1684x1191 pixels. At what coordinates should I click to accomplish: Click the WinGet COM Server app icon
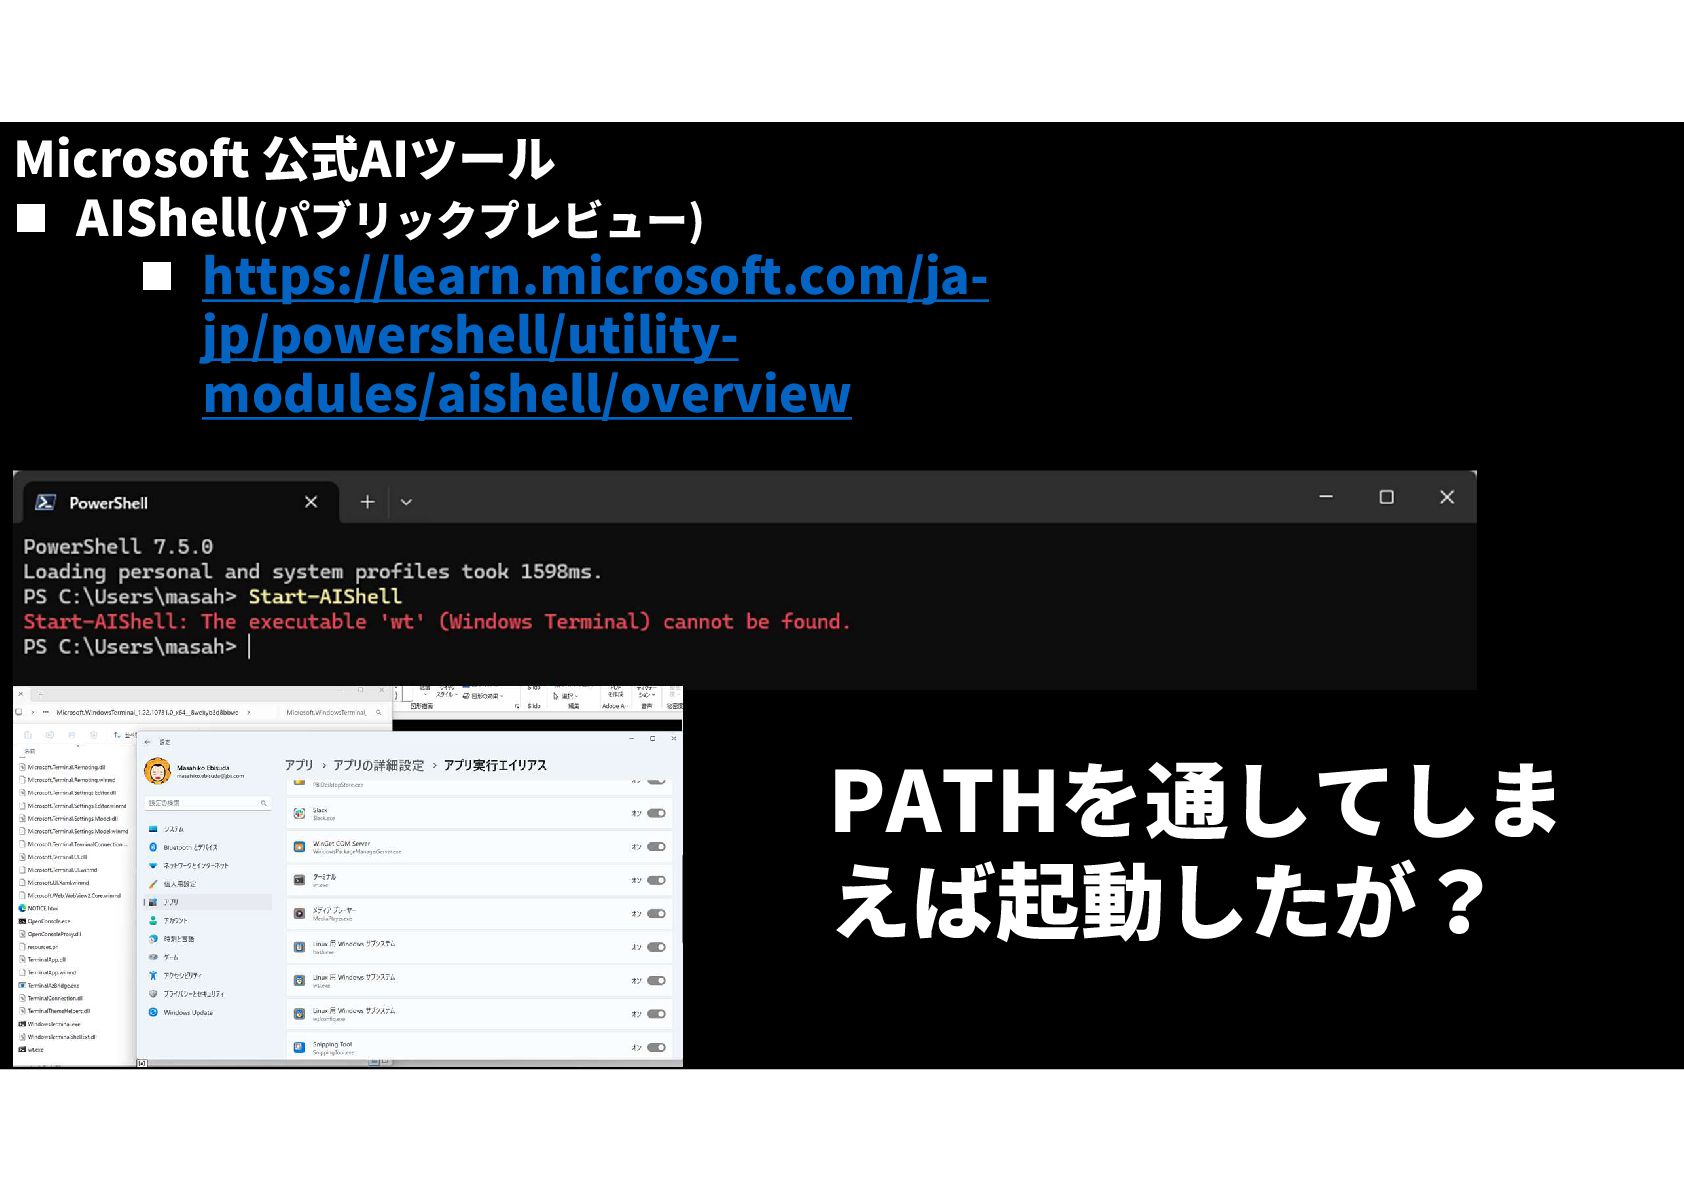[x=299, y=847]
